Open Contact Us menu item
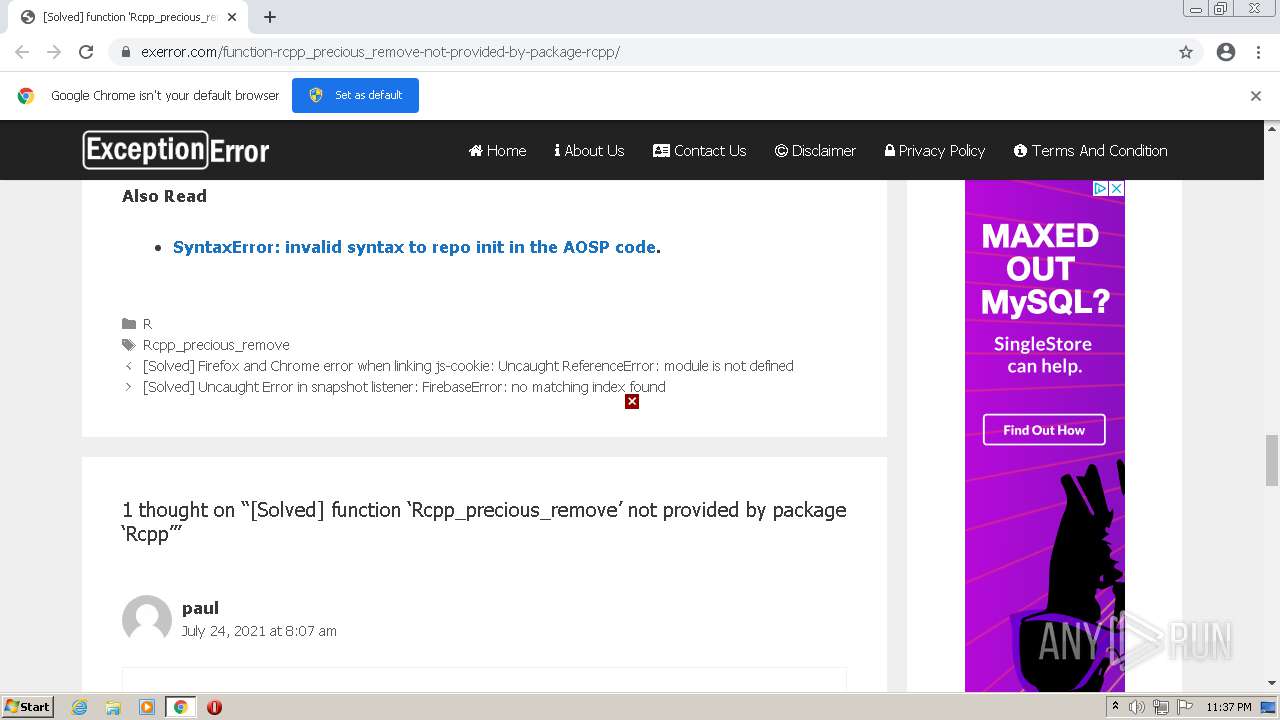 click(699, 150)
